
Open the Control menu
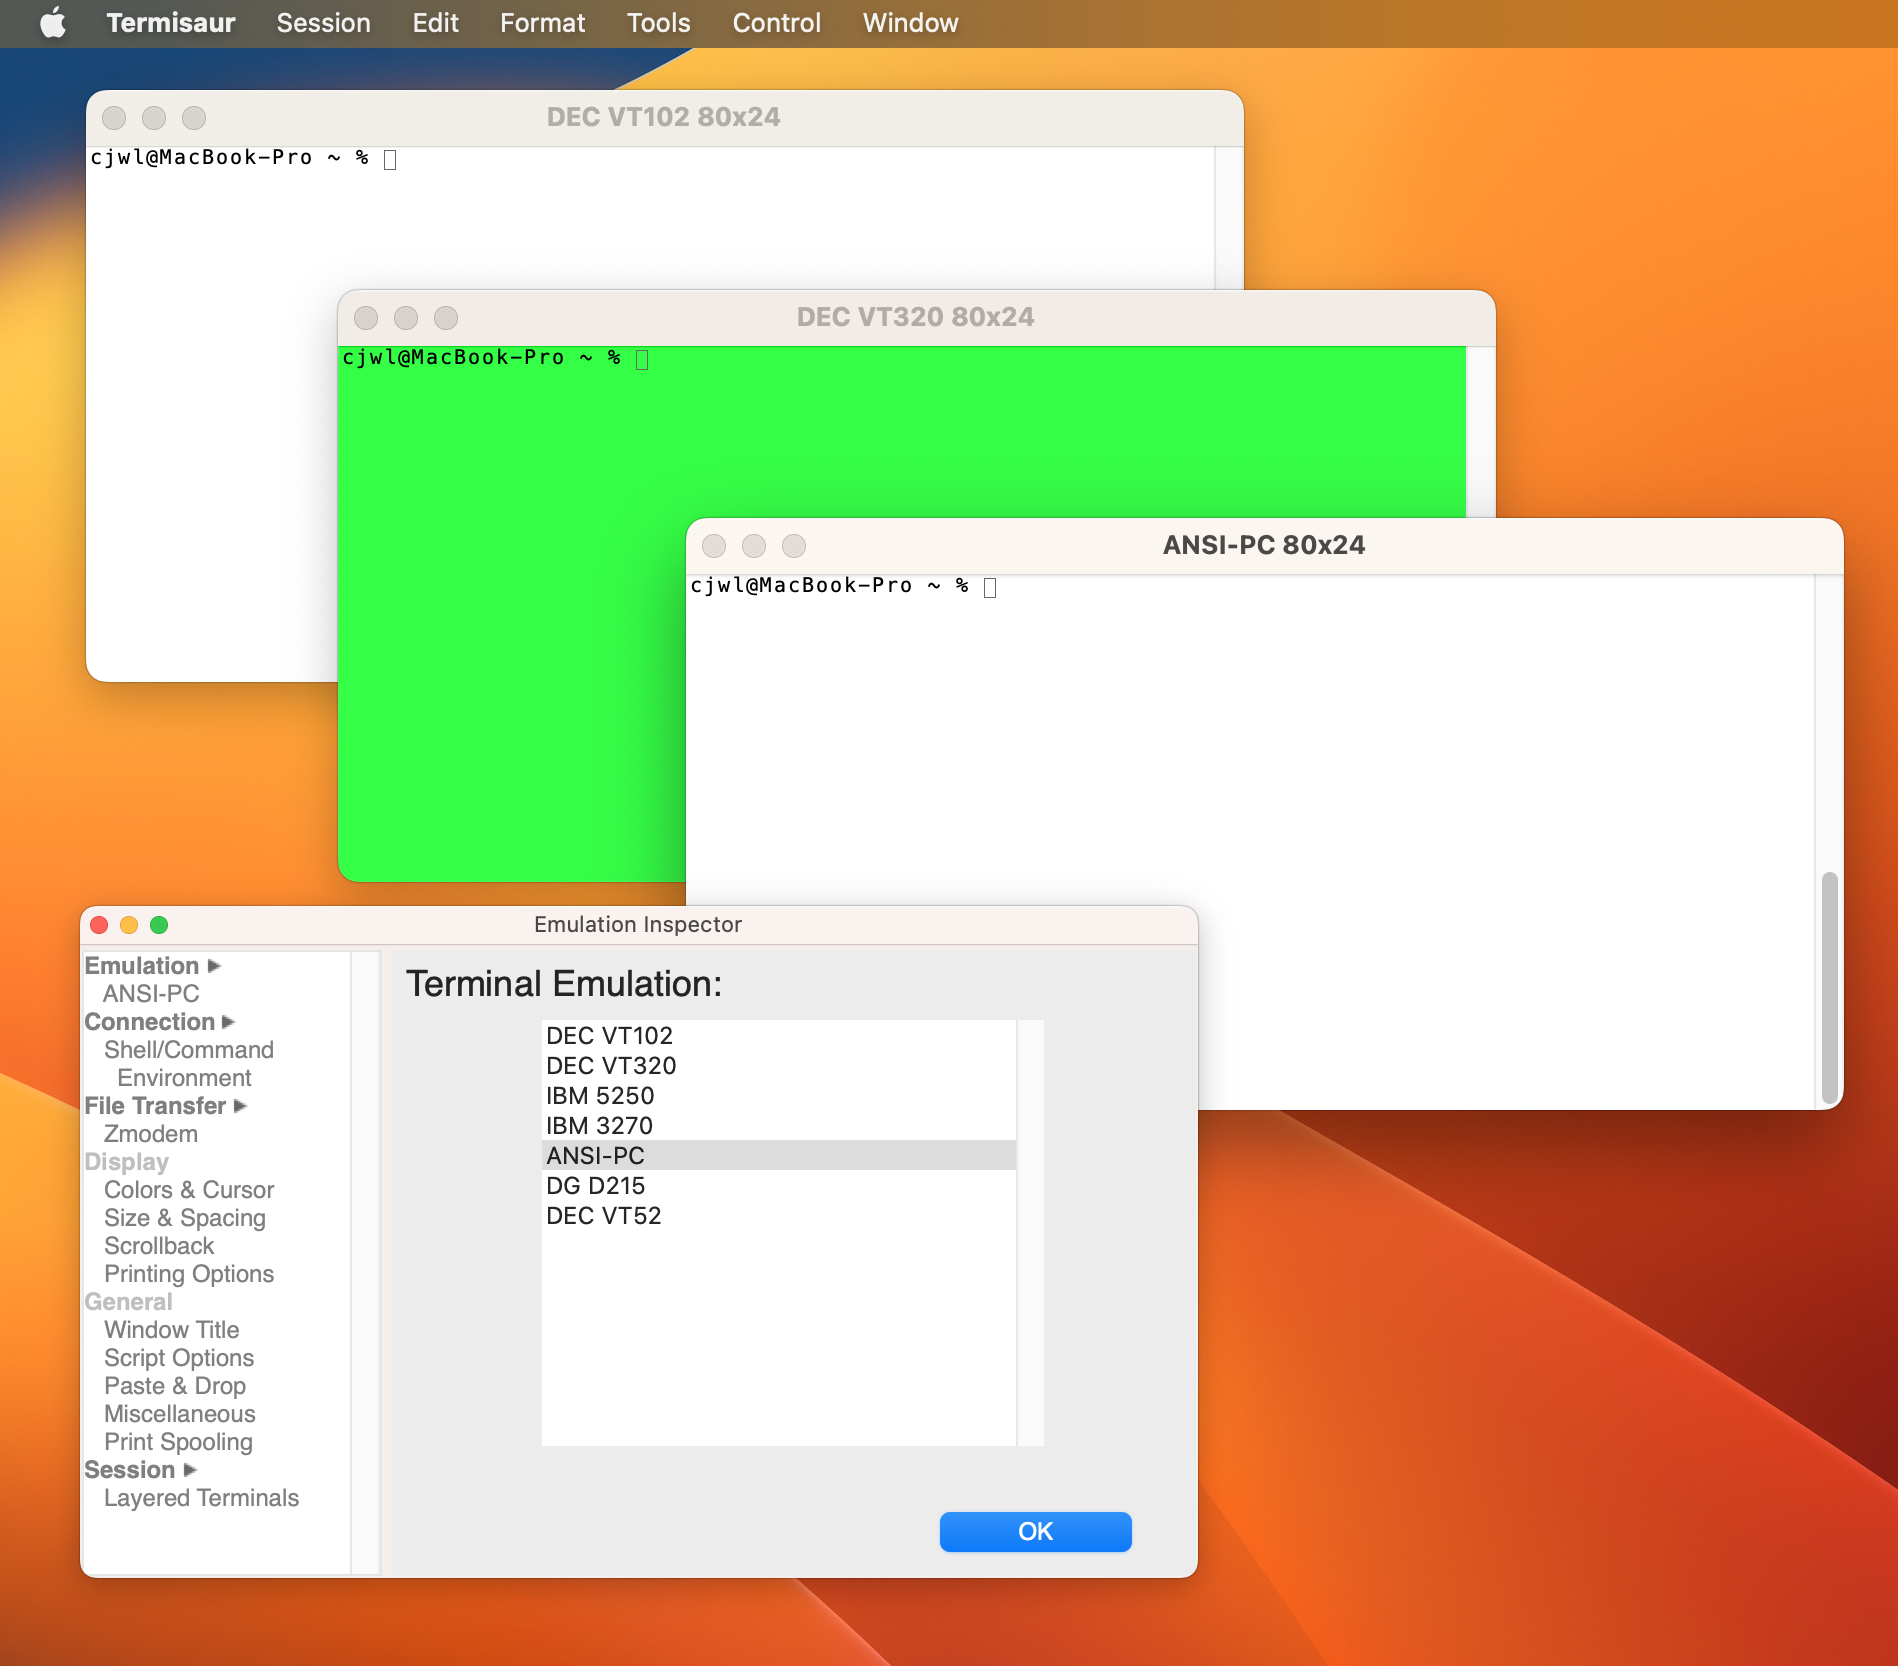click(x=776, y=23)
